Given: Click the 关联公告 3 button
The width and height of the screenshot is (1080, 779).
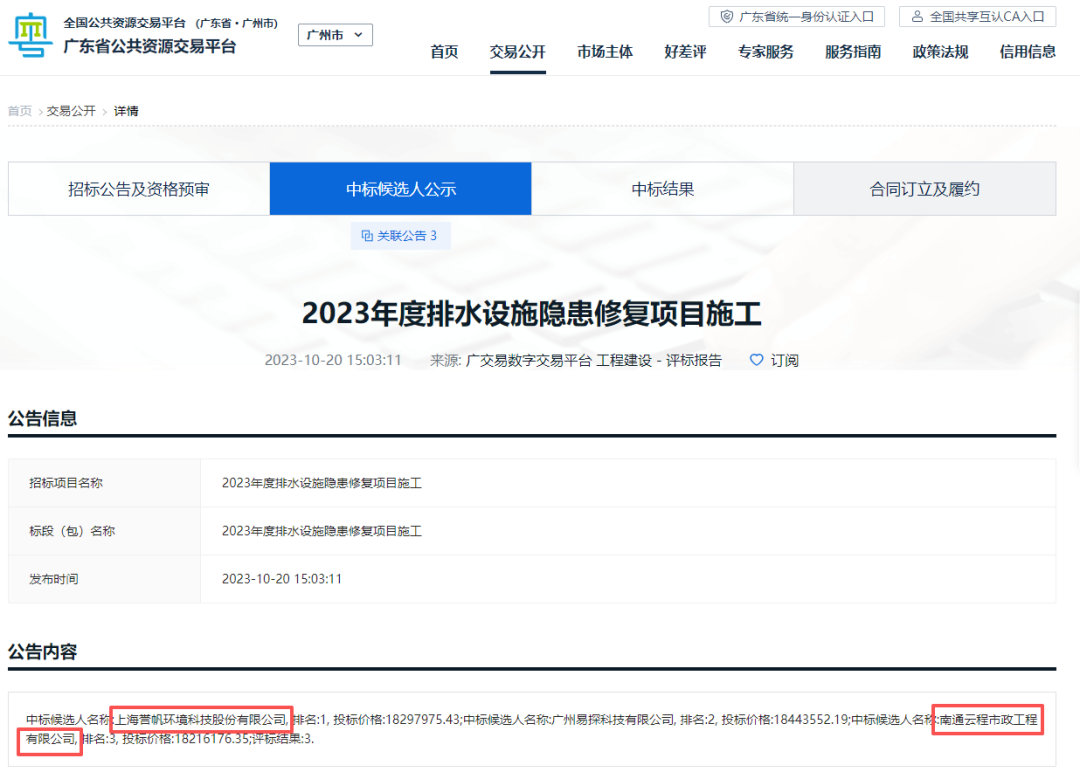Looking at the screenshot, I should pyautogui.click(x=400, y=234).
